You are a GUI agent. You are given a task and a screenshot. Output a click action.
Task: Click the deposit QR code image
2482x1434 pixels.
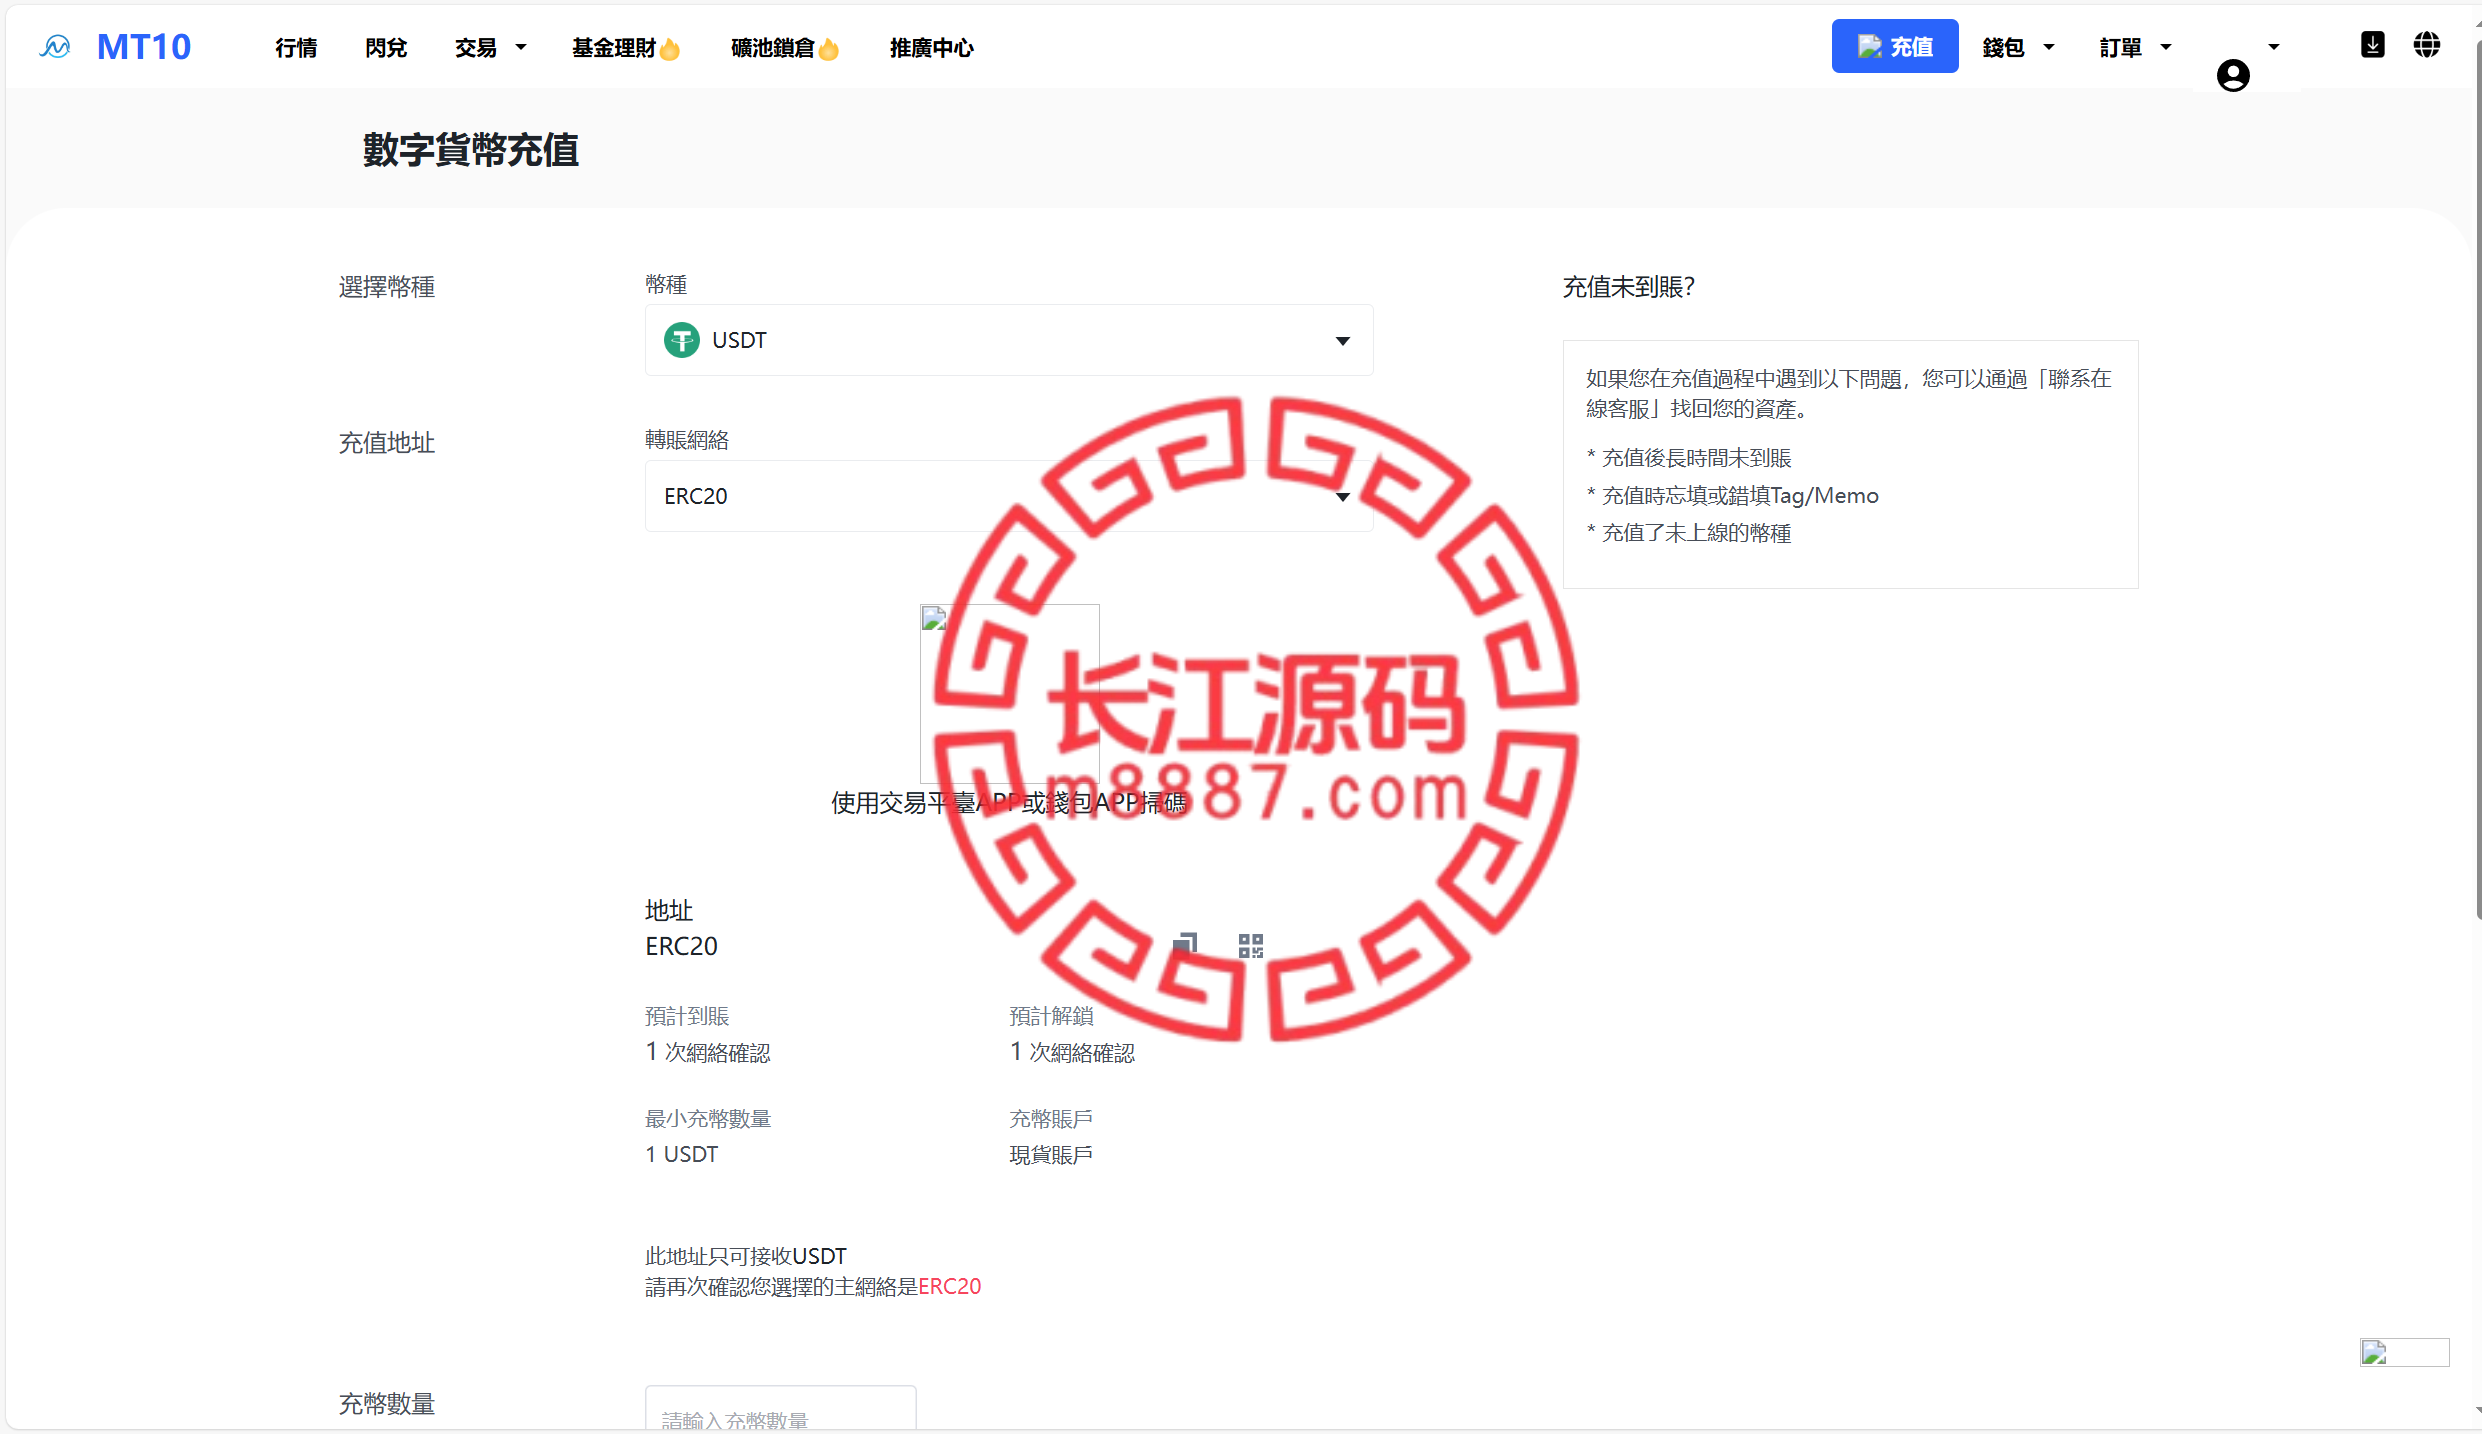(1009, 694)
